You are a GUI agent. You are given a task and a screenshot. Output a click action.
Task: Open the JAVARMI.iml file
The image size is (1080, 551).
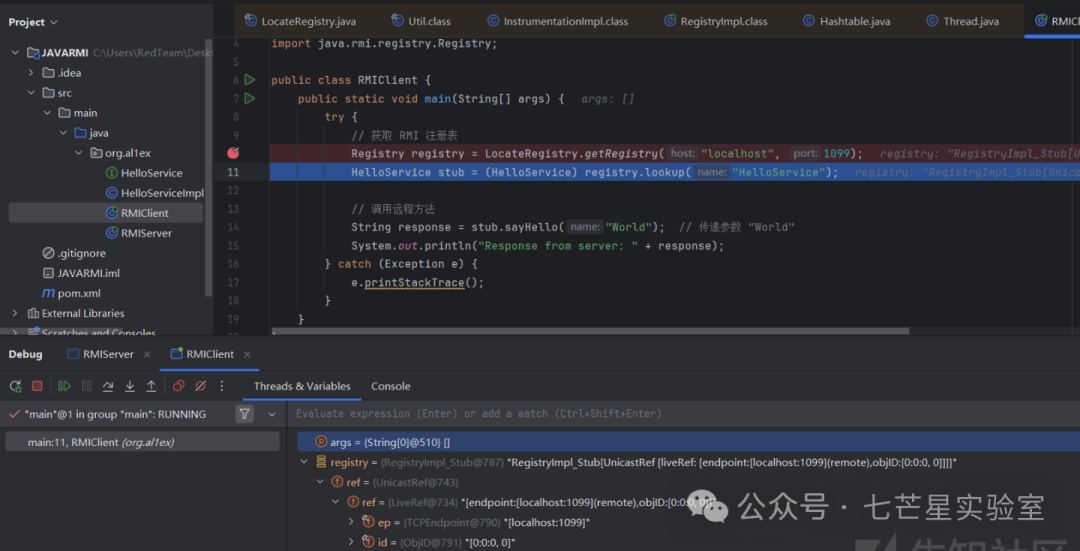point(81,273)
